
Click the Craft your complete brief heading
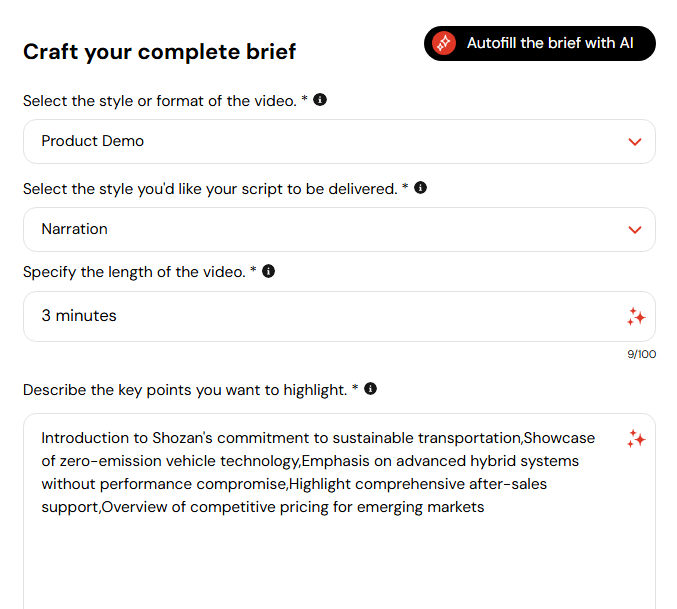tap(160, 52)
